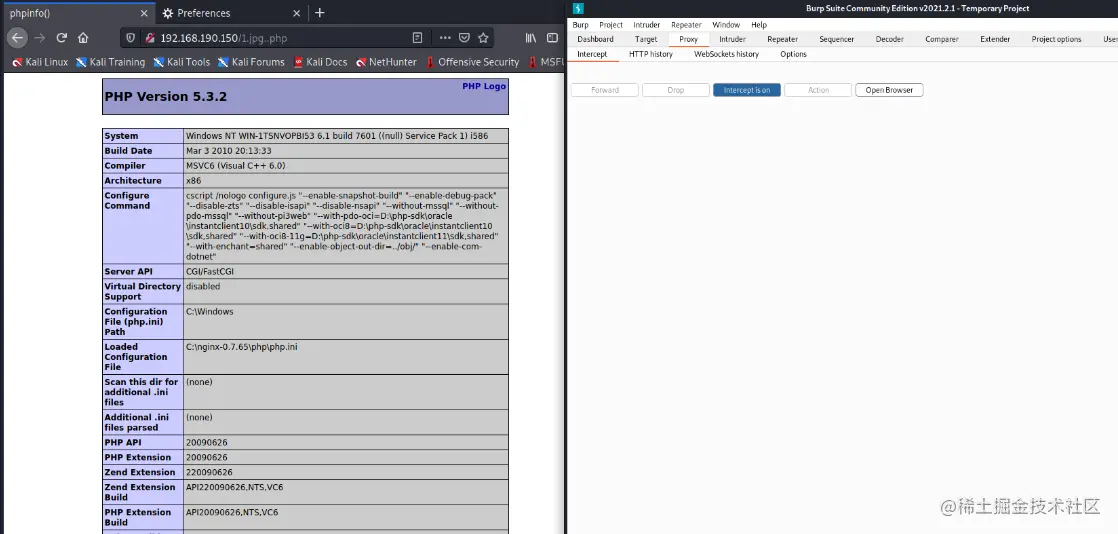Open the Intruder menu in Burp
Screen dimensions: 1118x534
pos(647,25)
